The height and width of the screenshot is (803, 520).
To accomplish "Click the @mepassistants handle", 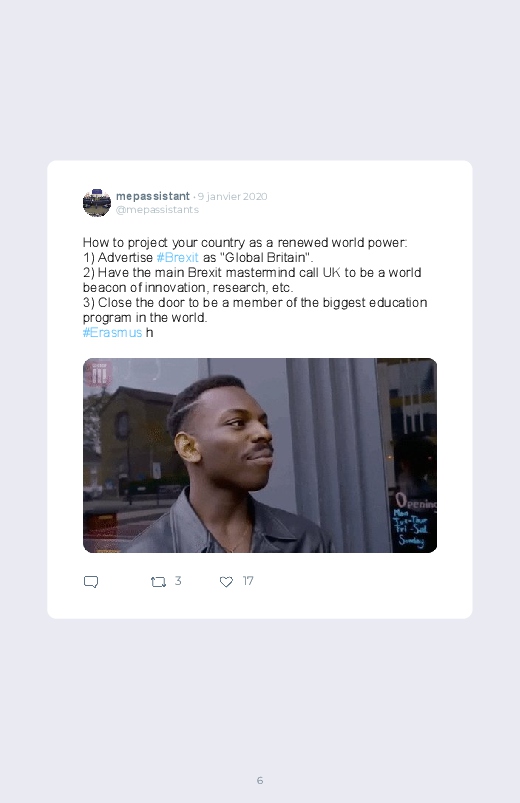I will [x=157, y=209].
